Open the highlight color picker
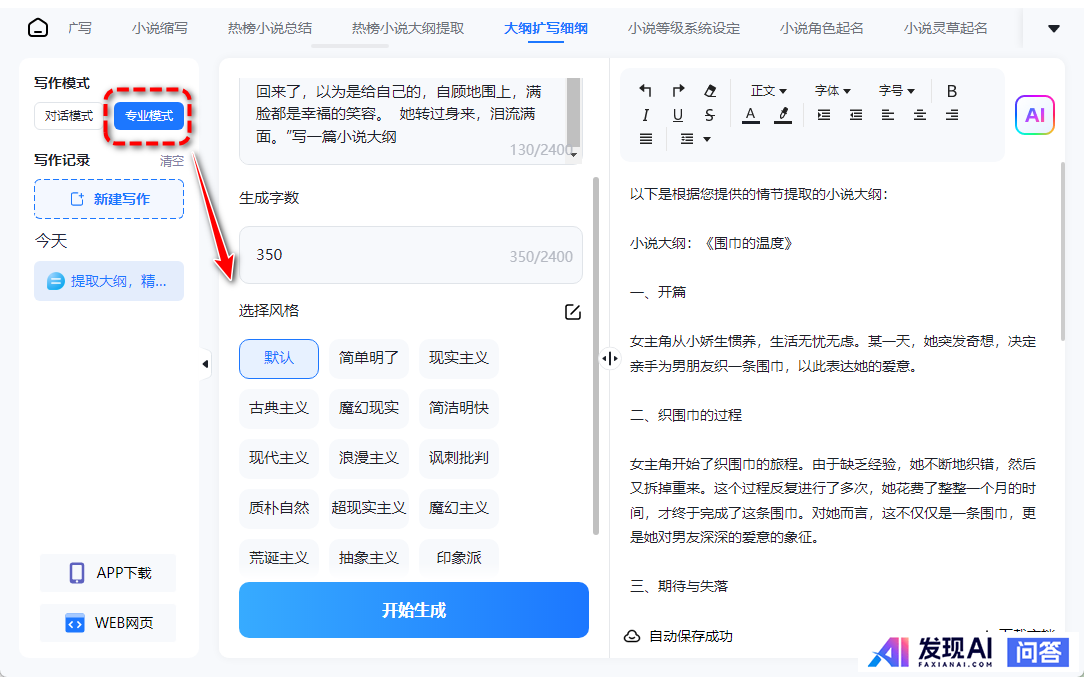The width and height of the screenshot is (1084, 677). click(783, 115)
